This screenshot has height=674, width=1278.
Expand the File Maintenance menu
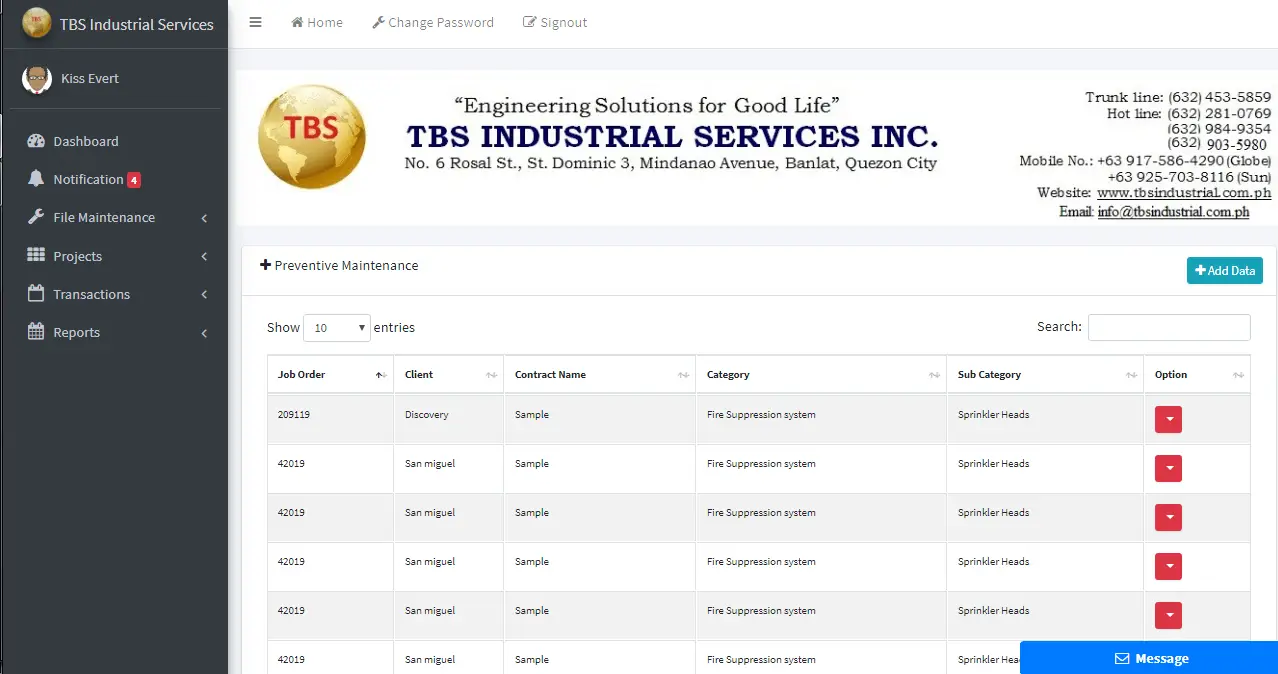(x=114, y=217)
